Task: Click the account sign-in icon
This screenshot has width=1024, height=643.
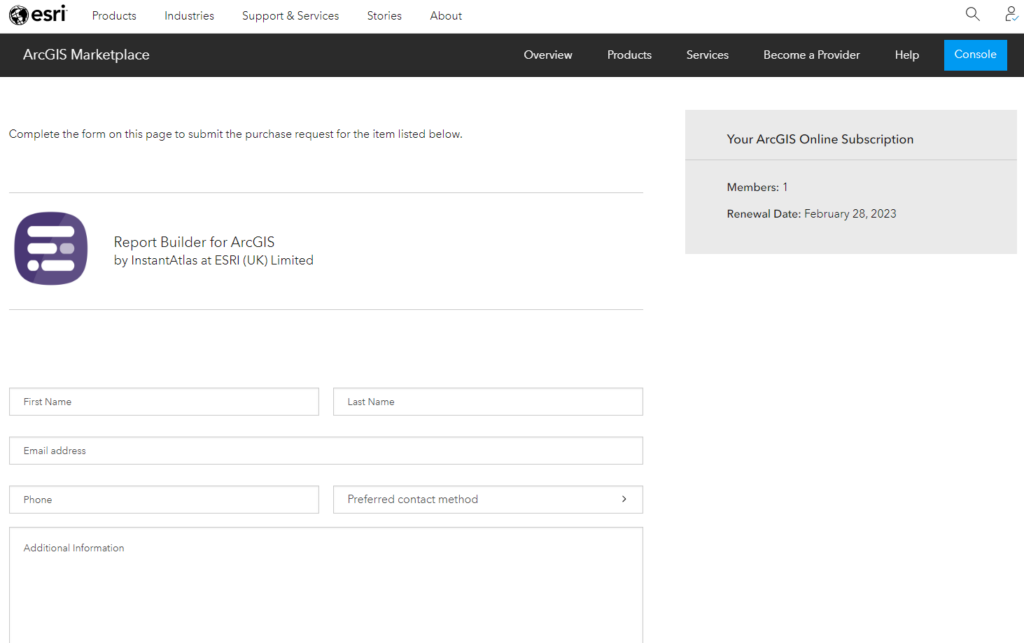Action: pos(1010,14)
